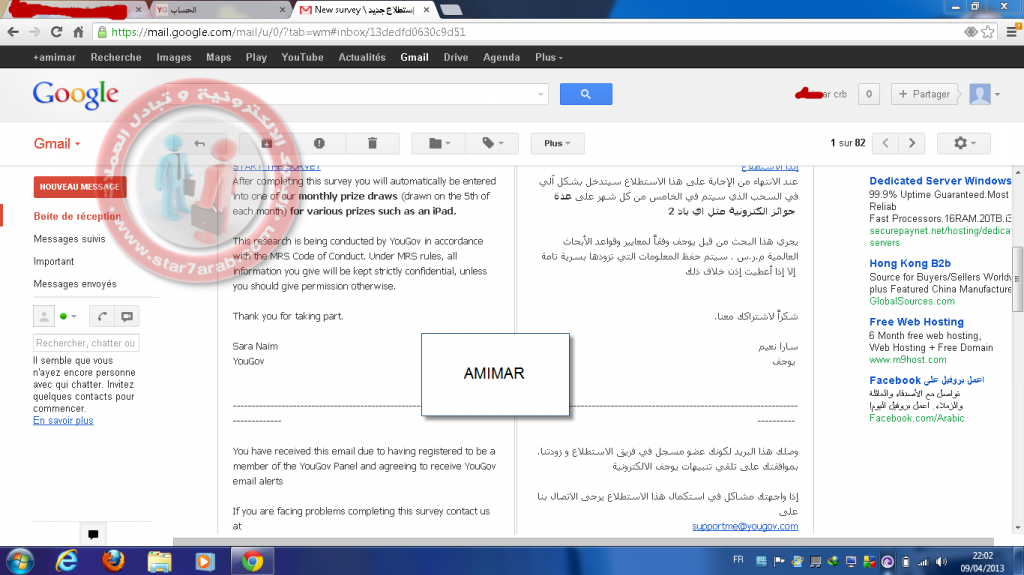1024x575 pixels.
Task: Open YouTube in Google bar
Action: click(x=302, y=58)
